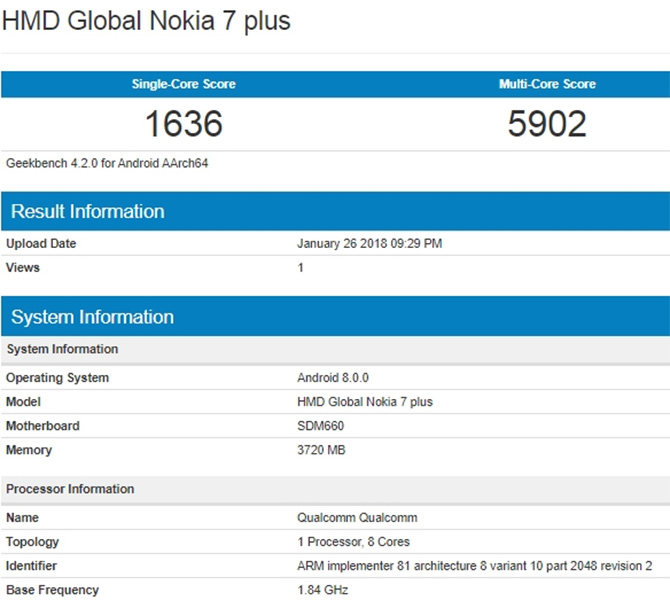Click the blue System Information banner
Screen dimensions: 670x608
tap(335, 317)
